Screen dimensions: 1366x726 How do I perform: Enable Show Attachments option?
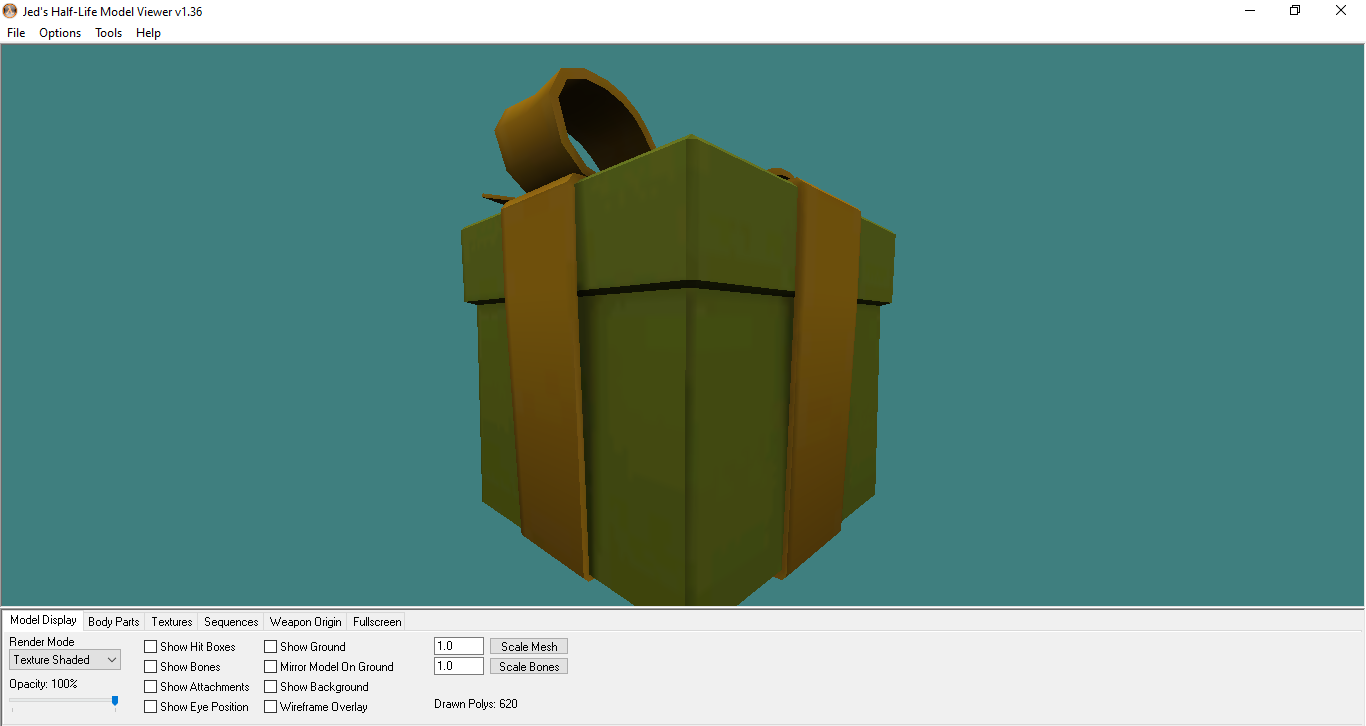point(151,687)
